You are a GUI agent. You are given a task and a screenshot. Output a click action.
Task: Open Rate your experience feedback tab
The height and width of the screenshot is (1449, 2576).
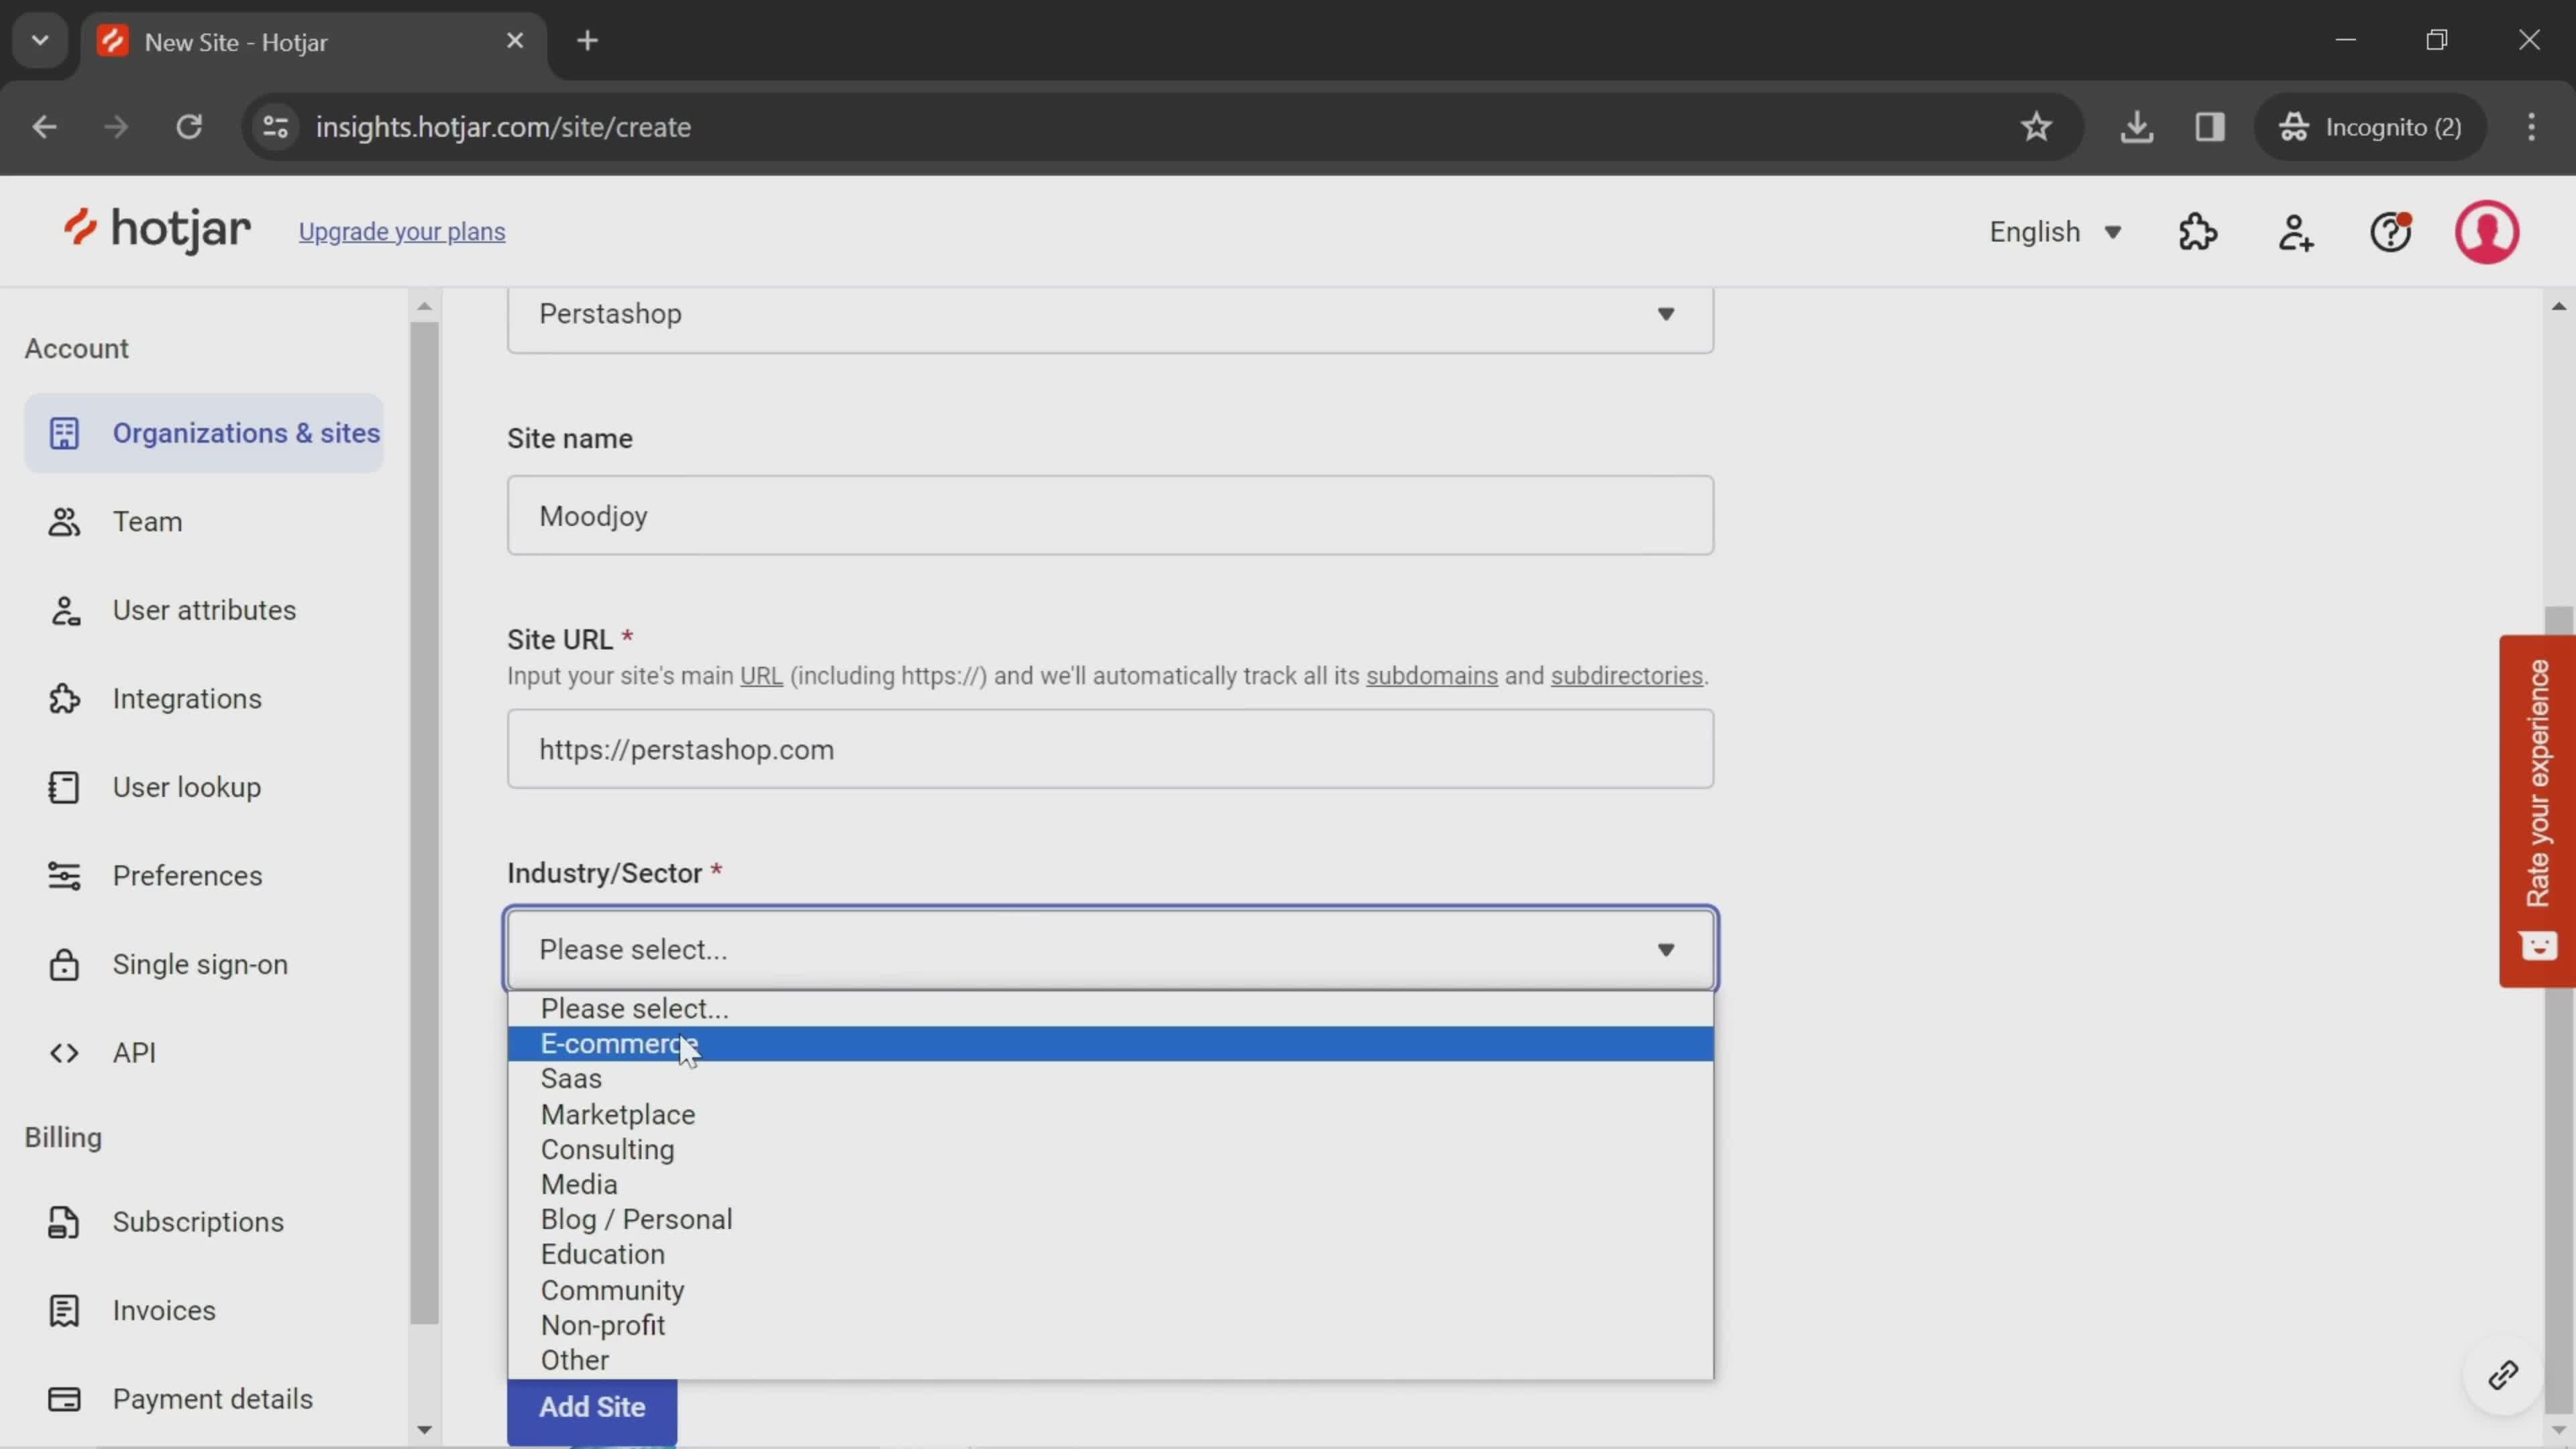pyautogui.click(x=2538, y=811)
